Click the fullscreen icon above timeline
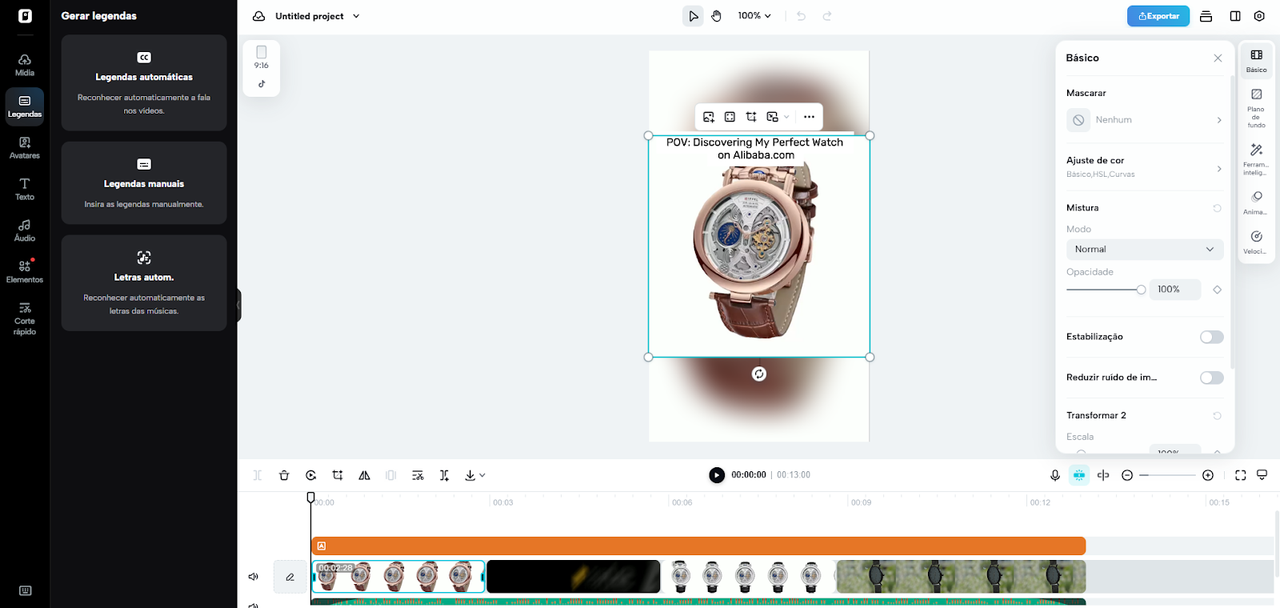1280x608 pixels. [1240, 476]
